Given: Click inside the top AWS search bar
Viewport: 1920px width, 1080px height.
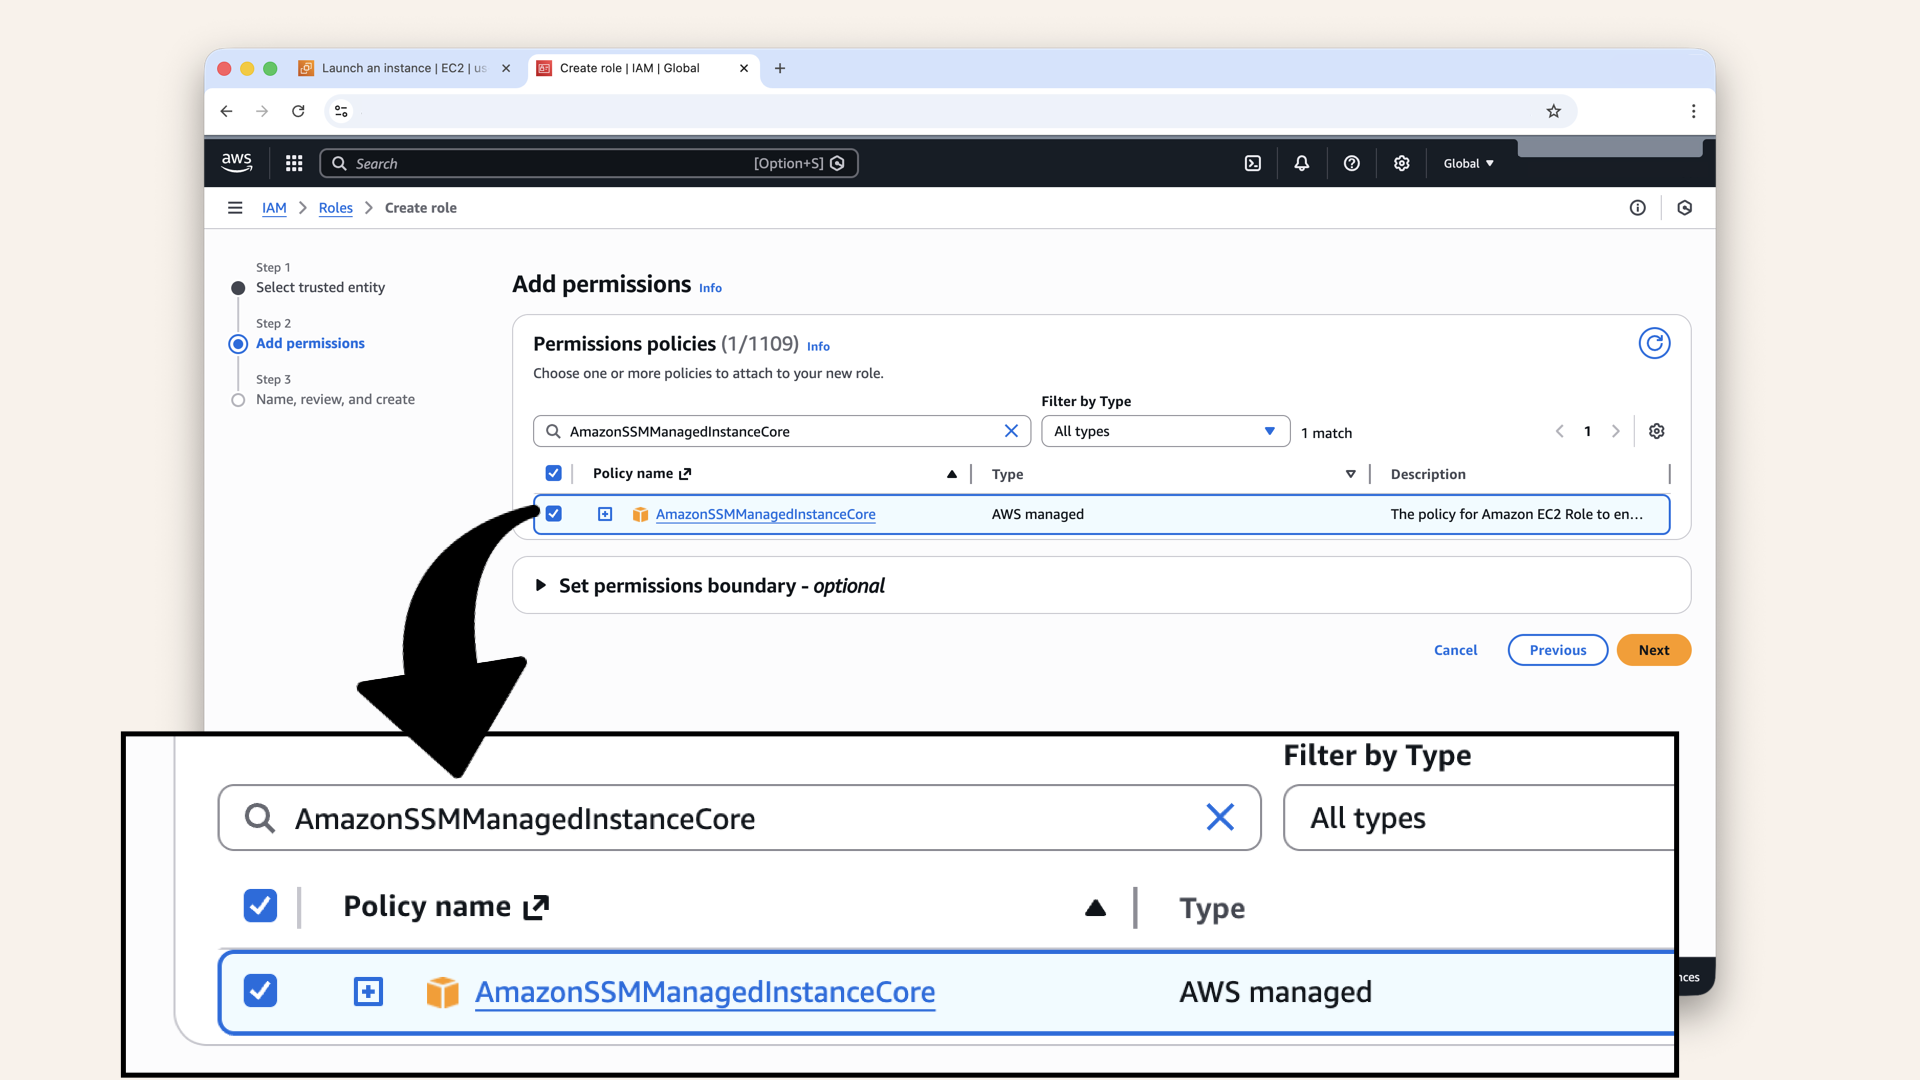Looking at the screenshot, I should tap(560, 163).
